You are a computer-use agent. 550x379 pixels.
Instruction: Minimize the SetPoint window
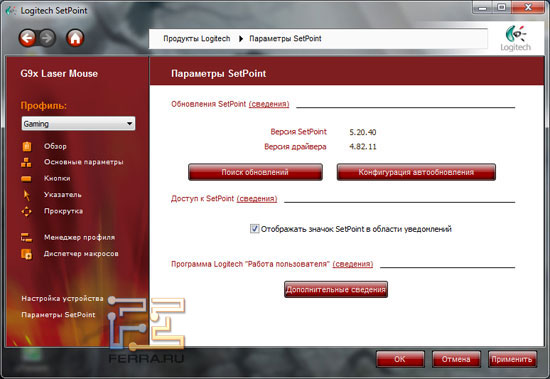click(x=483, y=7)
